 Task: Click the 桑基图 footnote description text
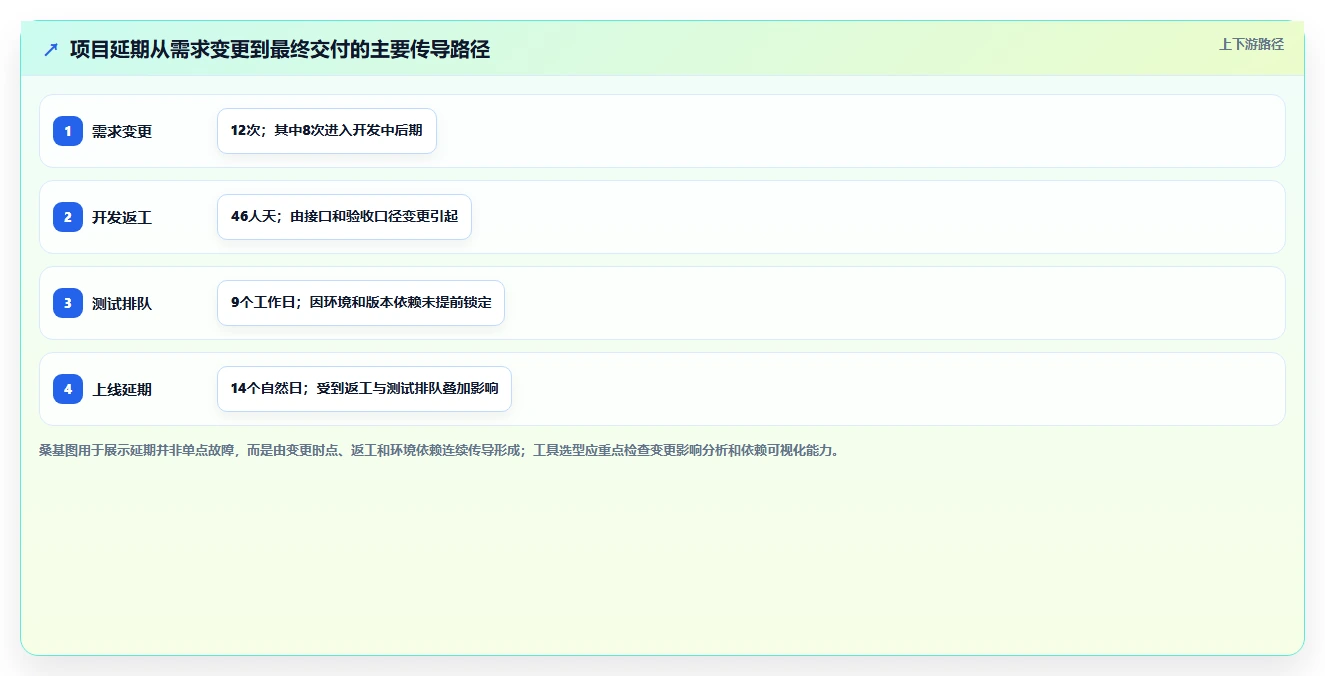click(x=441, y=451)
